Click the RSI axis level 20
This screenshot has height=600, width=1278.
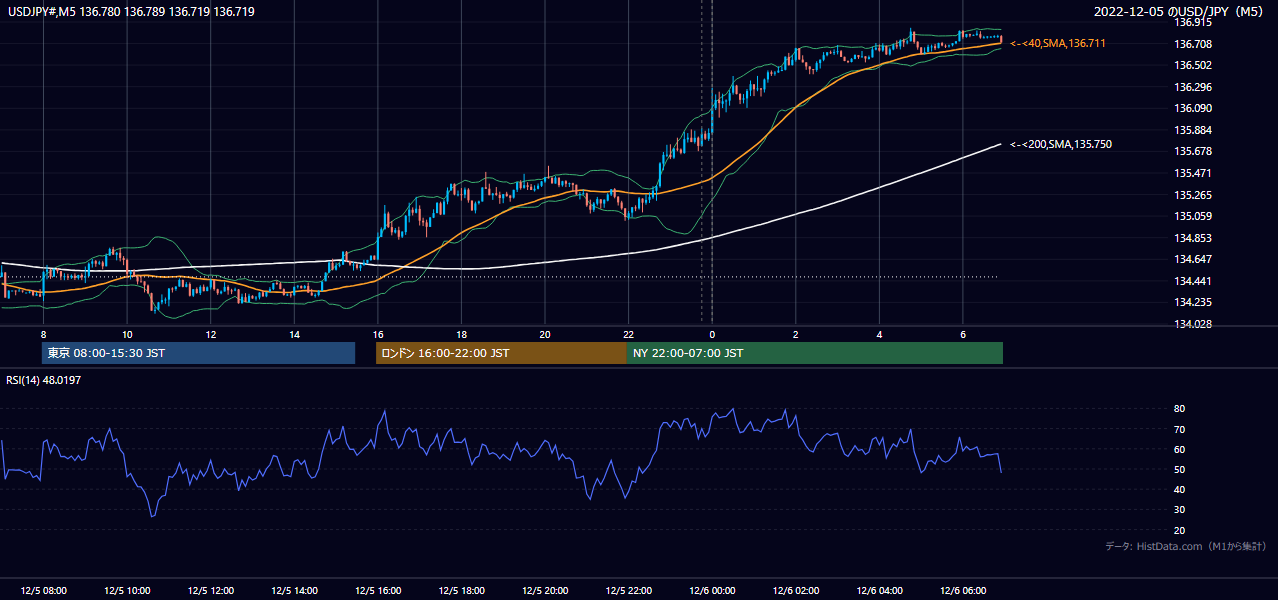coord(1180,530)
